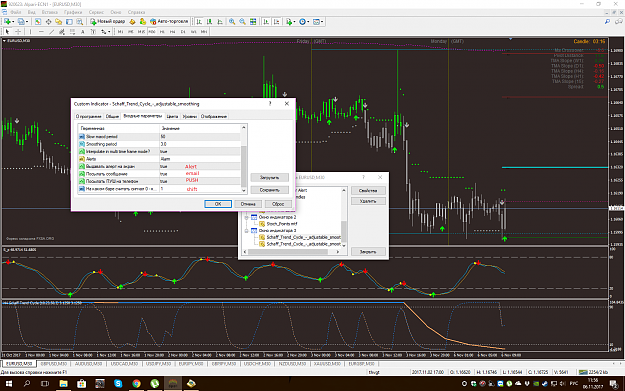Image resolution: width=625 pixels, height=391 pixels.
Task: Open the Цвета tab in indicator dialog
Action: click(x=172, y=116)
